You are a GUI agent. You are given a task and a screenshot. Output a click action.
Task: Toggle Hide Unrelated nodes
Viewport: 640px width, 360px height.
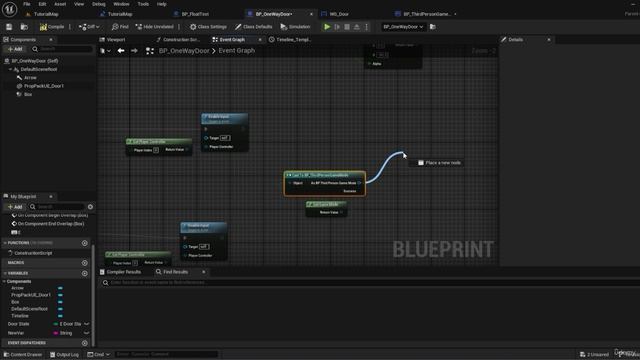pyautogui.click(x=154, y=27)
